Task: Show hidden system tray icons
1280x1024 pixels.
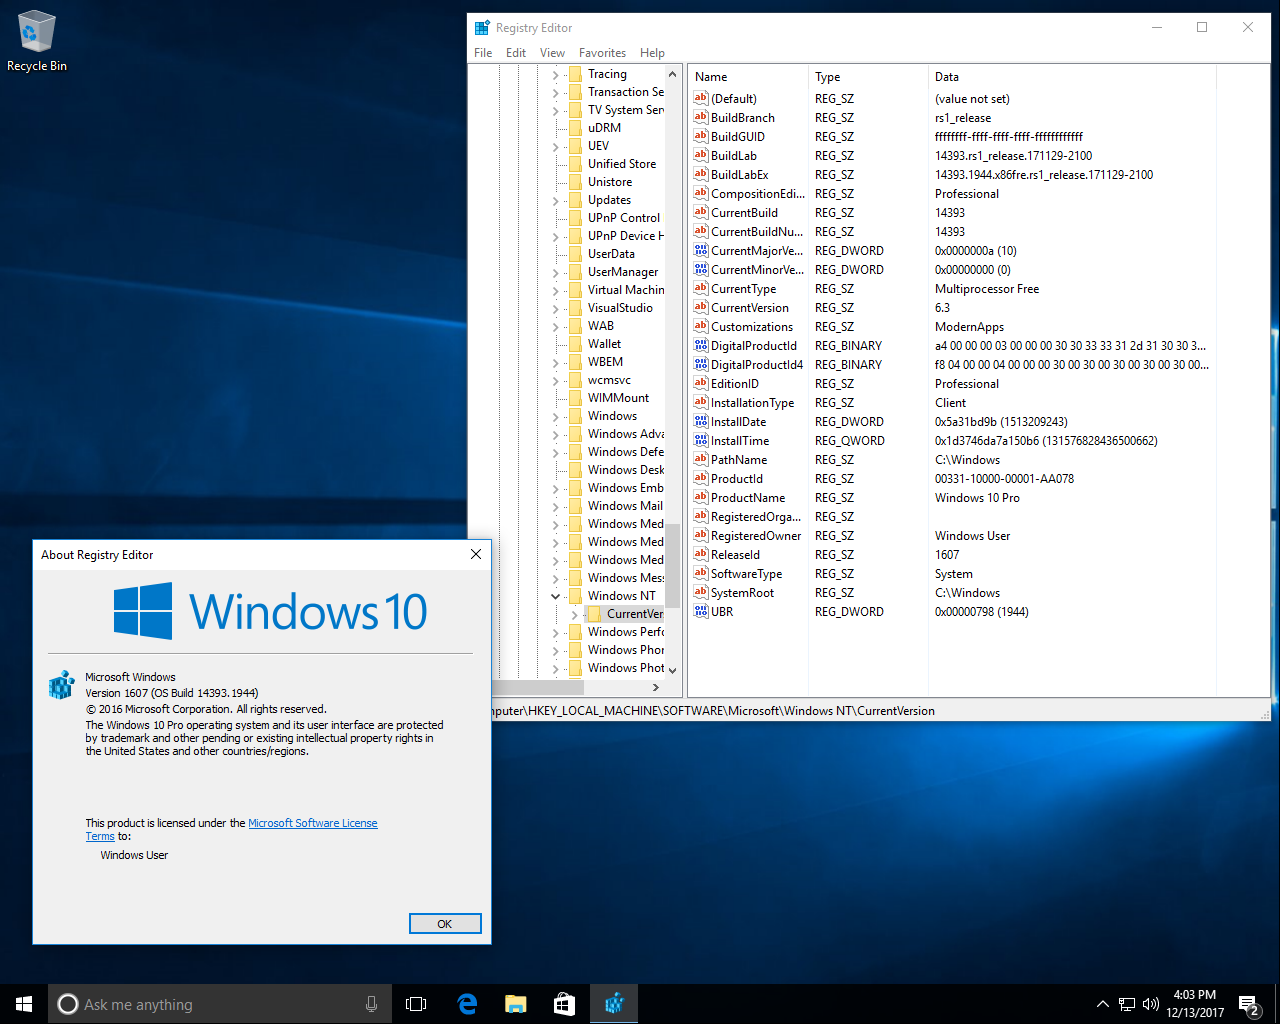Action: pyautogui.click(x=1102, y=1004)
